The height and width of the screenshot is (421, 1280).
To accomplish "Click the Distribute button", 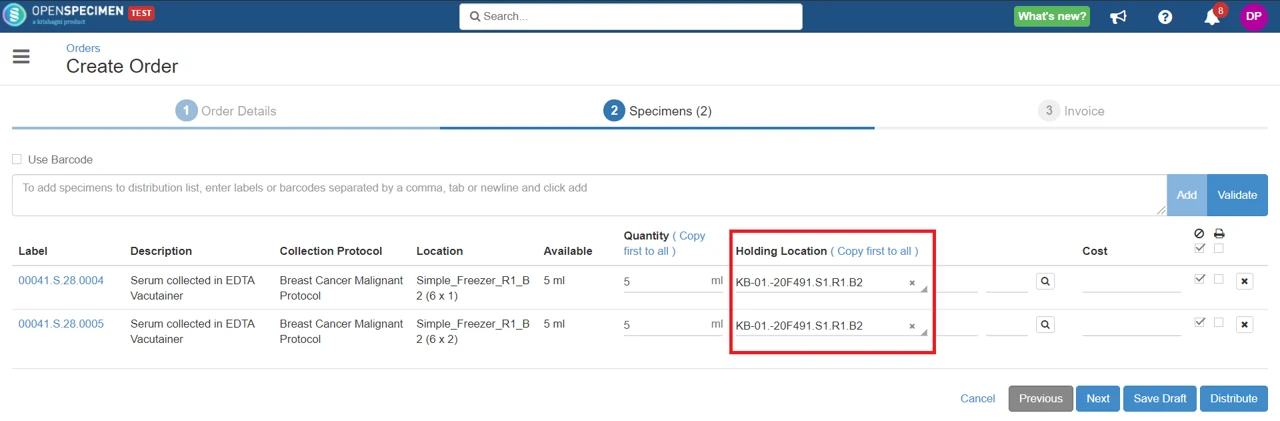I will click(x=1233, y=398).
